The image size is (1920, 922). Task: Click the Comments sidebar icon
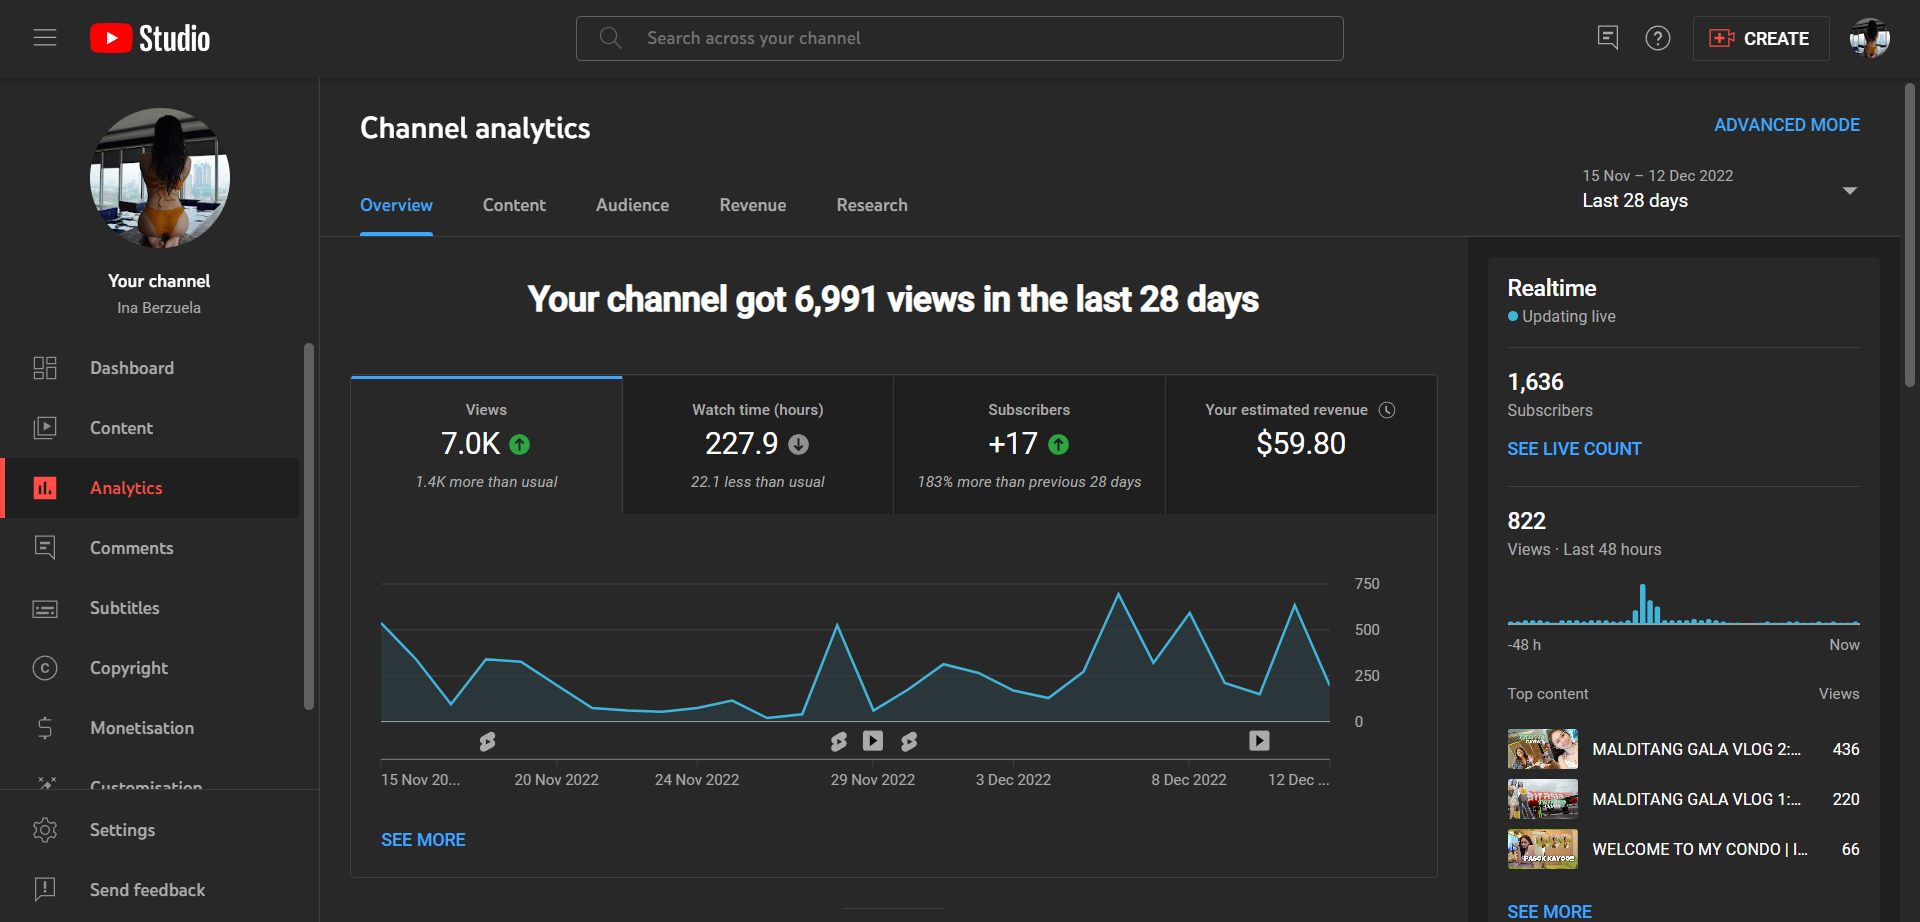[x=45, y=548]
